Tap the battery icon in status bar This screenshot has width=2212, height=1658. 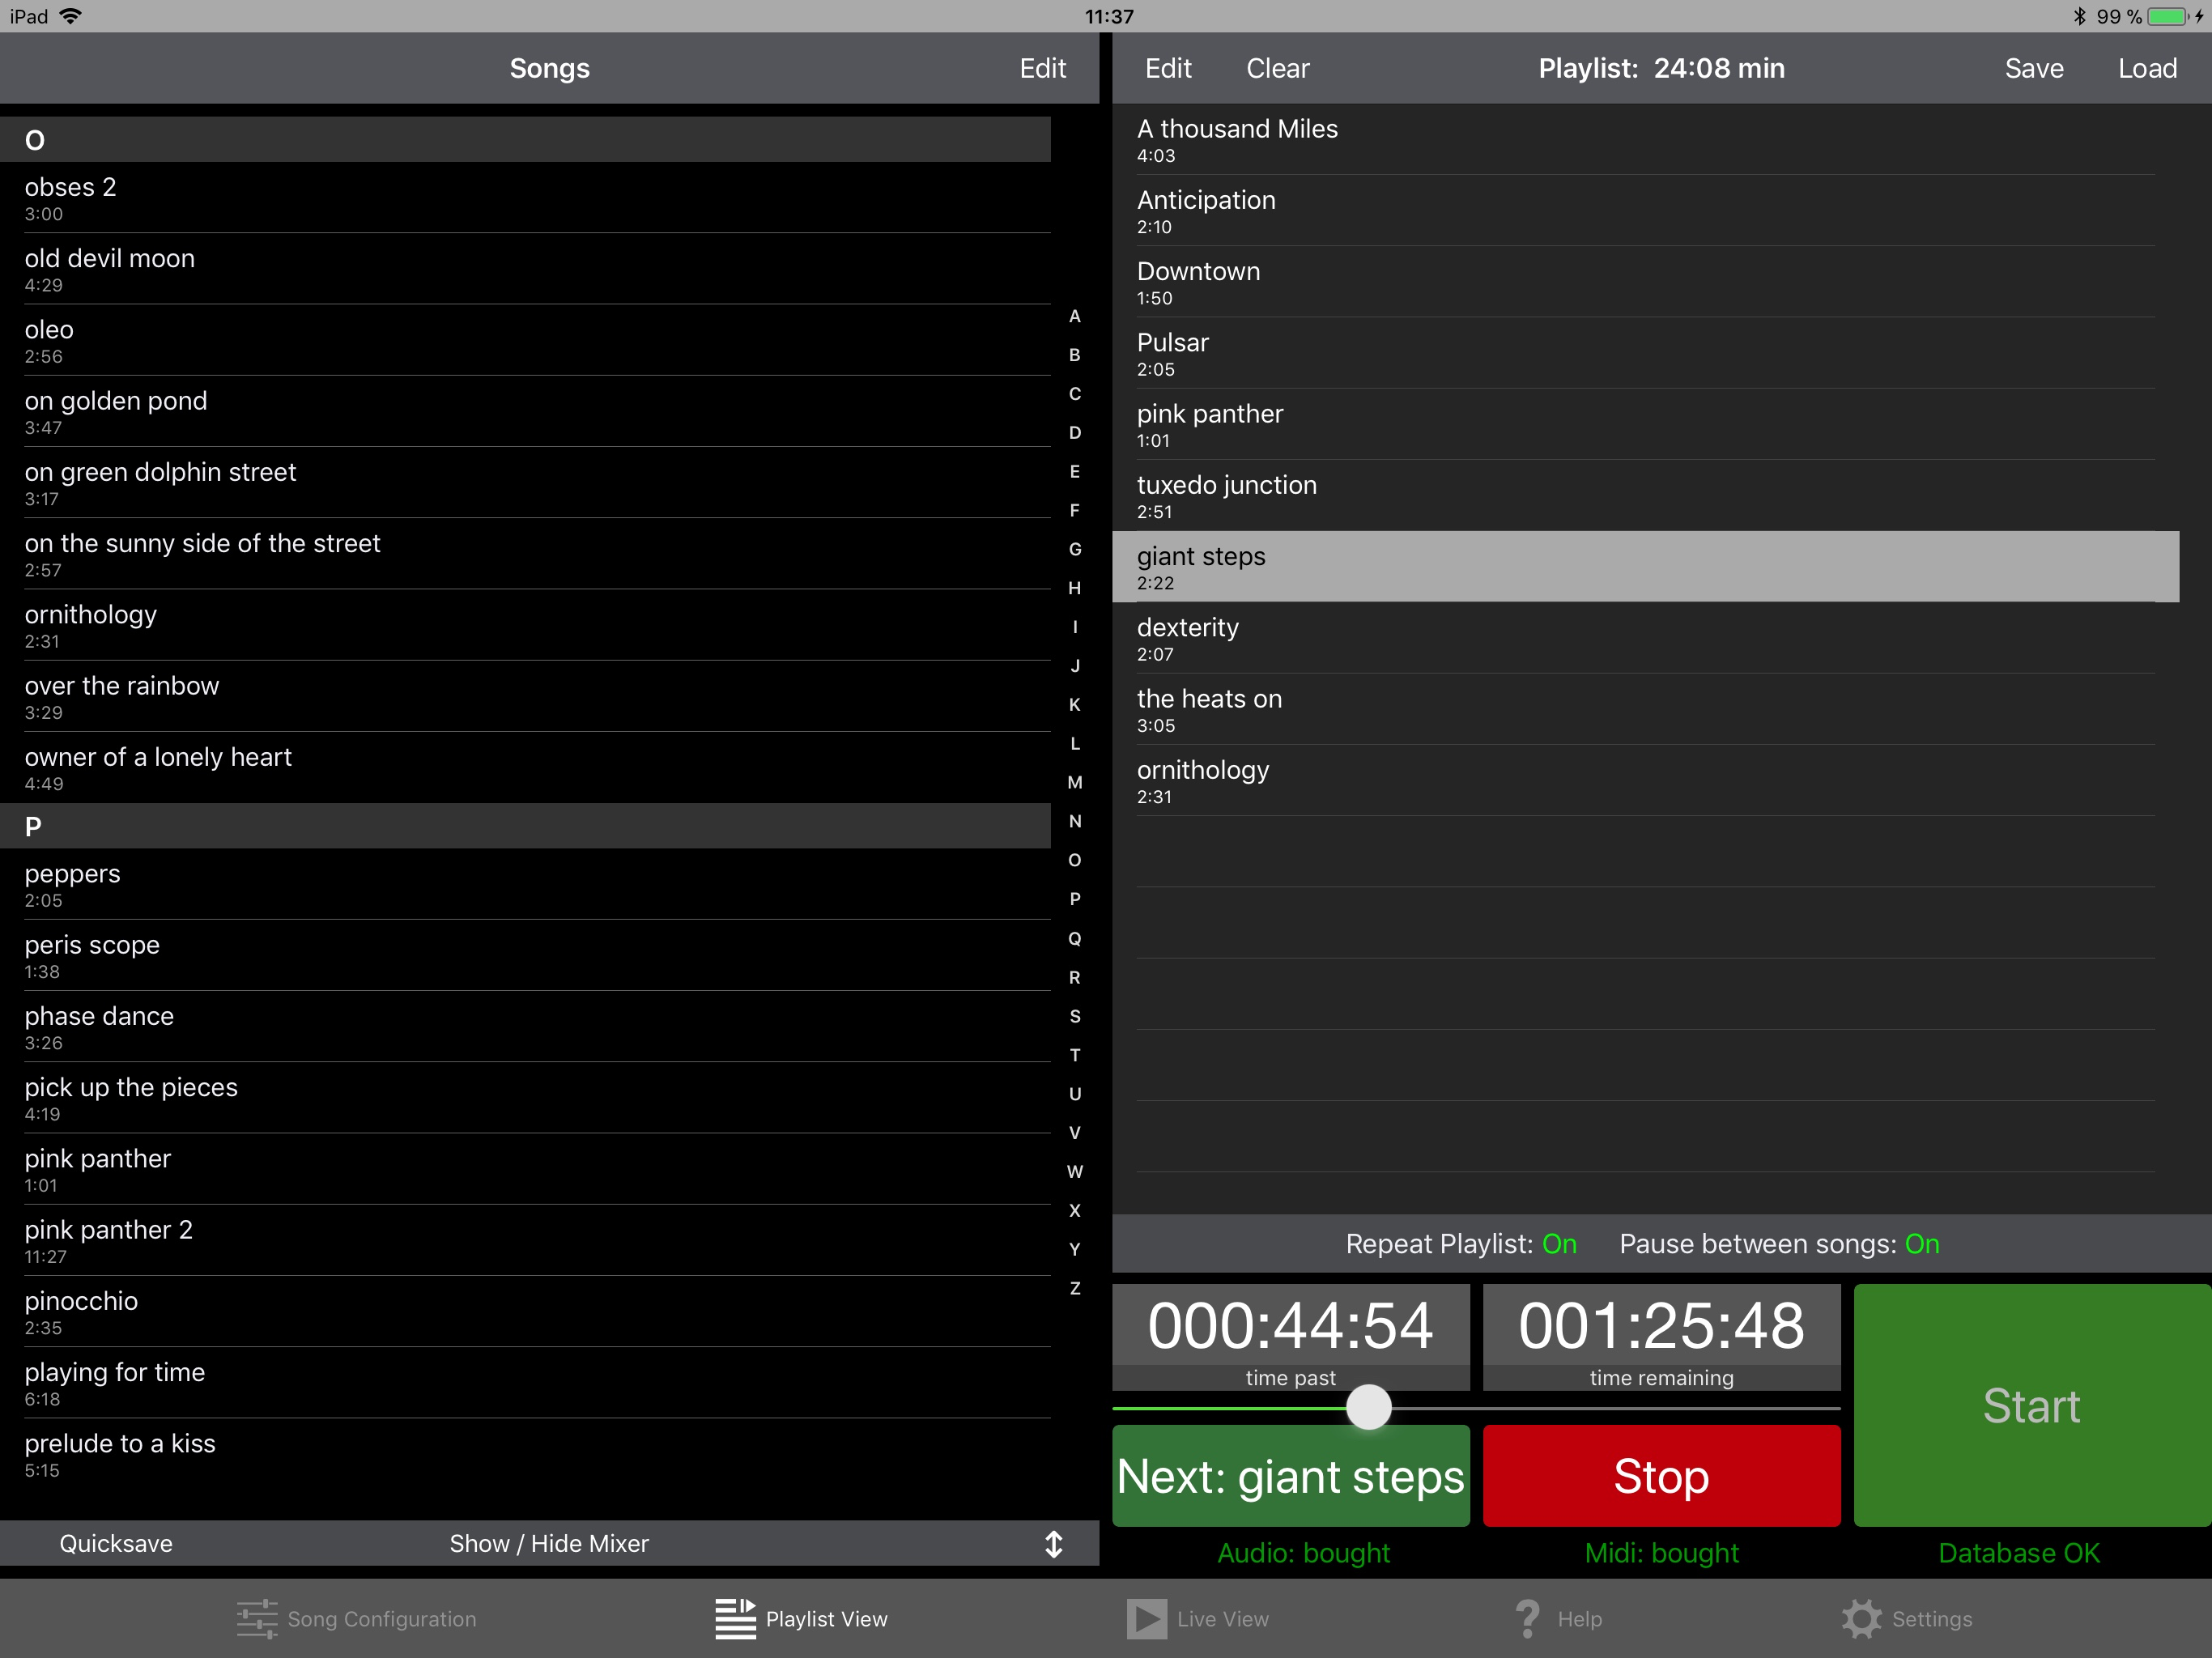point(2169,16)
